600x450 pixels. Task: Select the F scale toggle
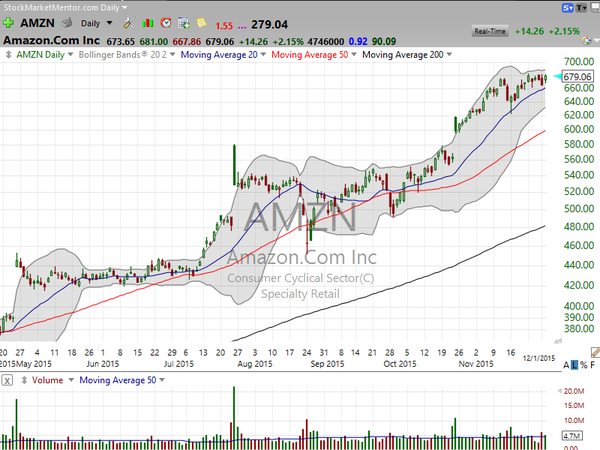coord(593,365)
